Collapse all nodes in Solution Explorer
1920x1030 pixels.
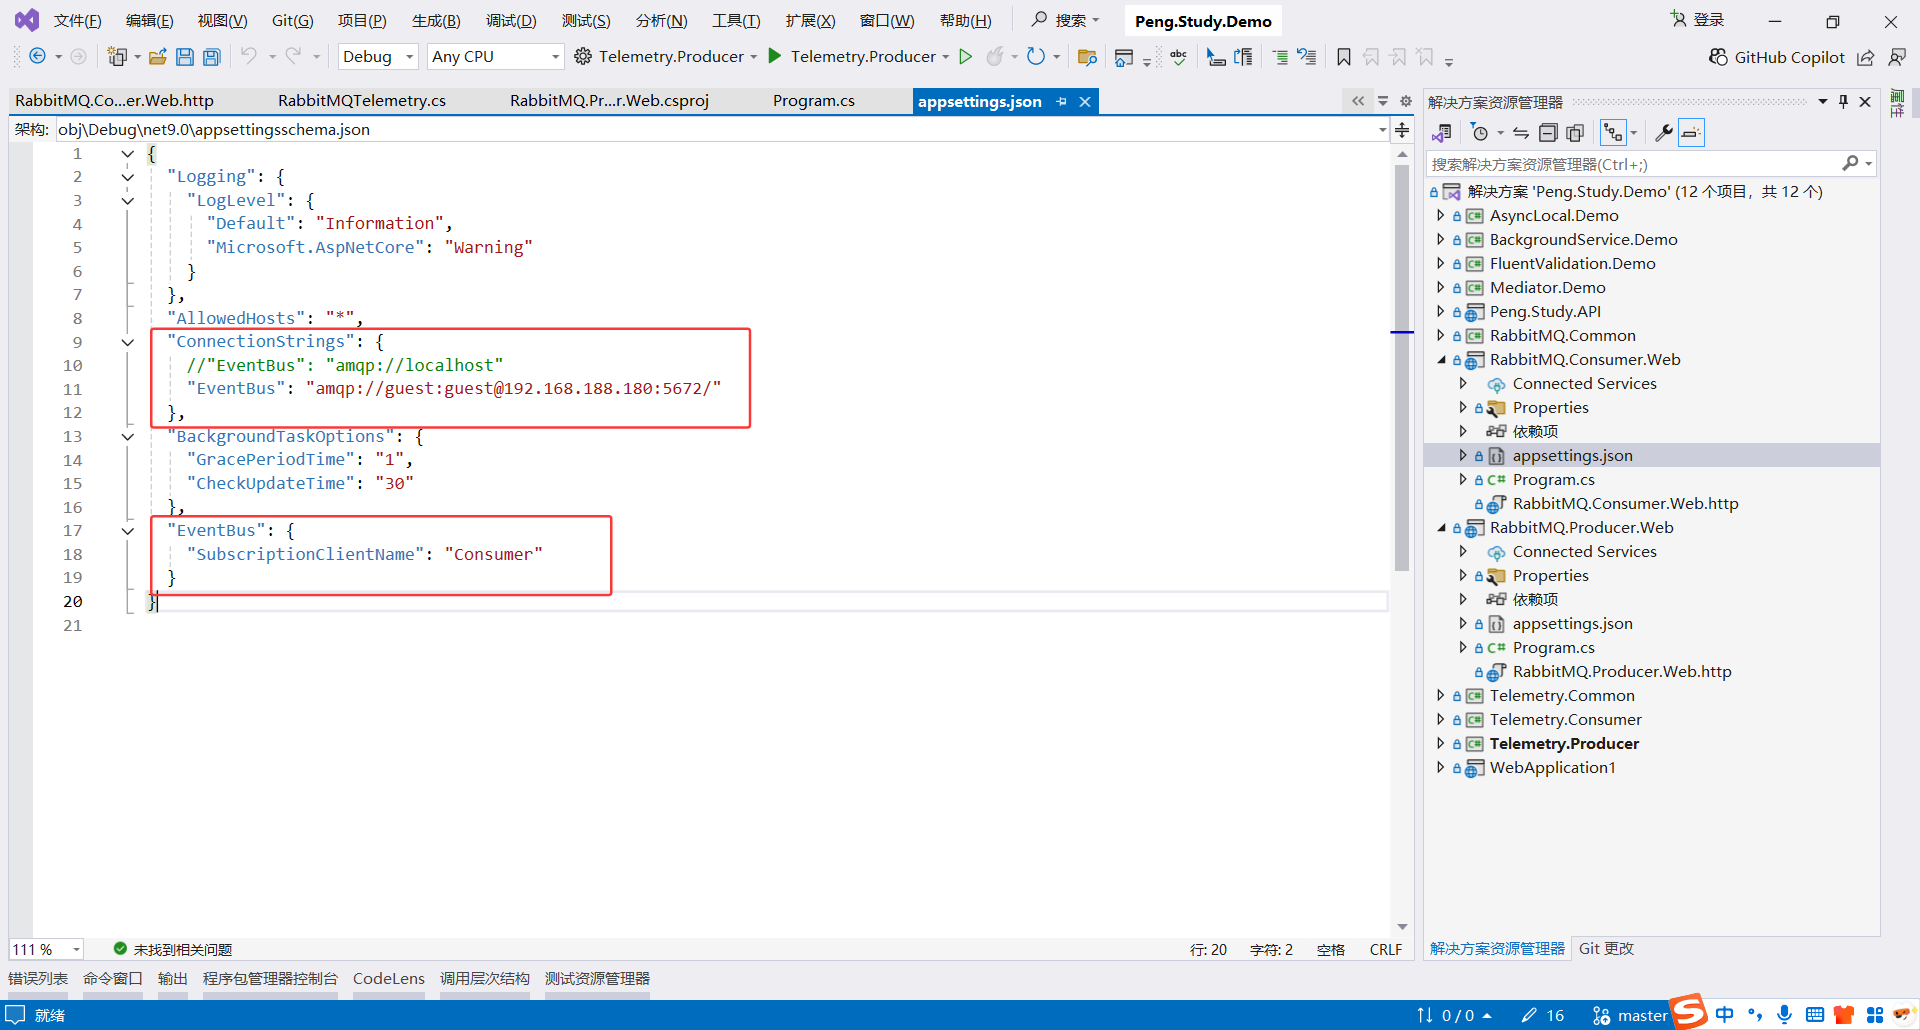pyautogui.click(x=1548, y=133)
